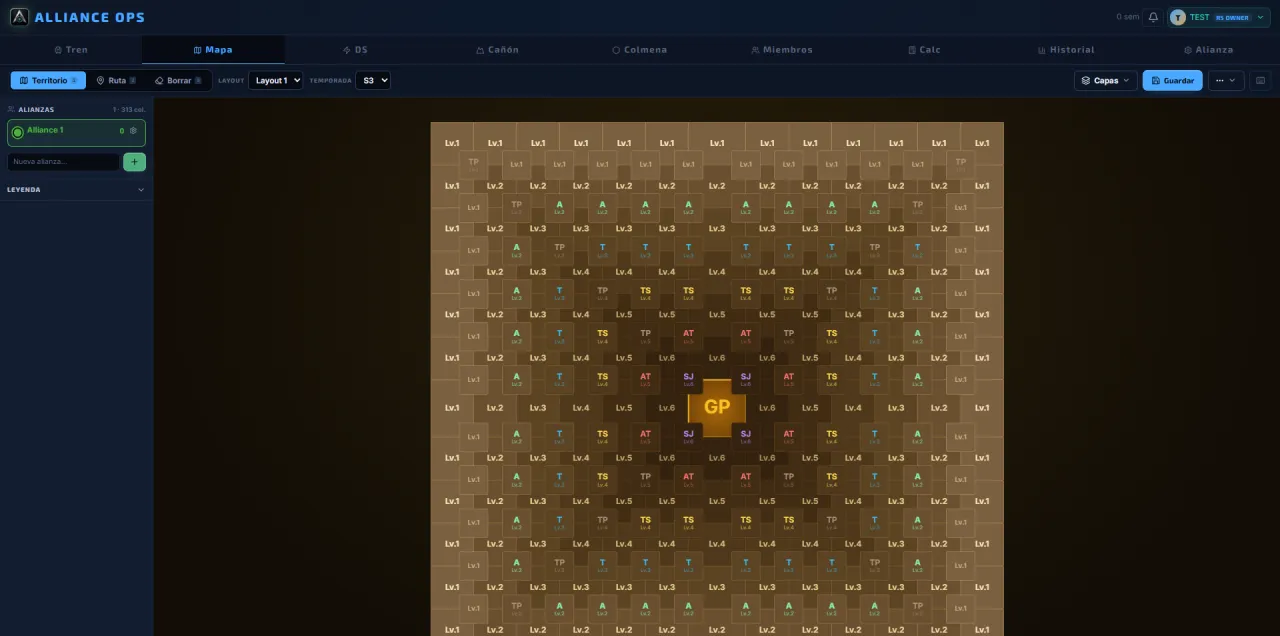Open the more options ellipsis menu

[x=1226, y=80]
